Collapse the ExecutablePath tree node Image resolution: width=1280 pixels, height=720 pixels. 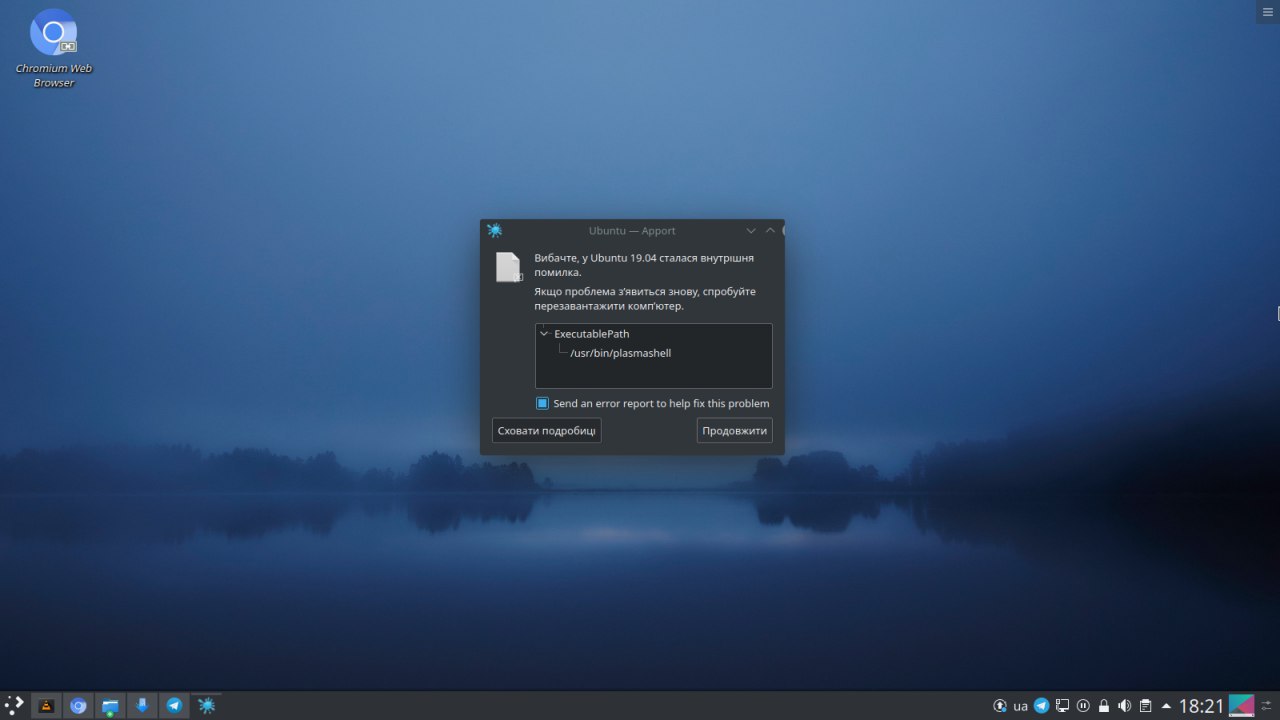pyautogui.click(x=544, y=334)
